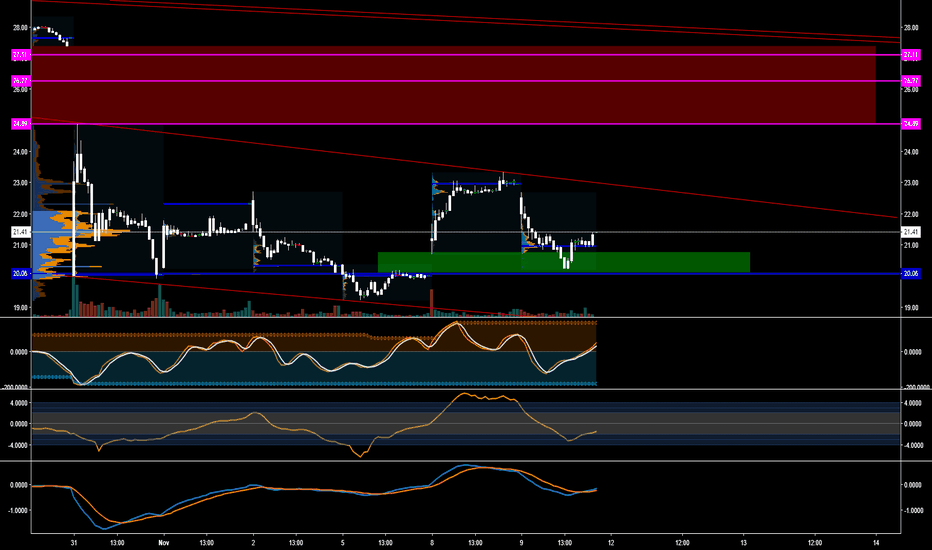This screenshot has width=932, height=550.
Task: Click the 8 date label on the time axis
Action: [432, 542]
